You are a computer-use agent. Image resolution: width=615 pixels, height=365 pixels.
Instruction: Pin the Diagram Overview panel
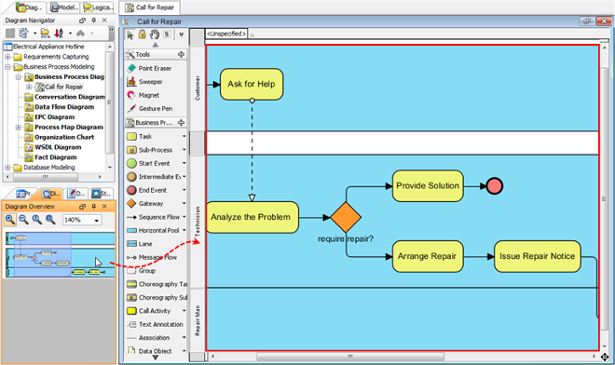(94, 206)
